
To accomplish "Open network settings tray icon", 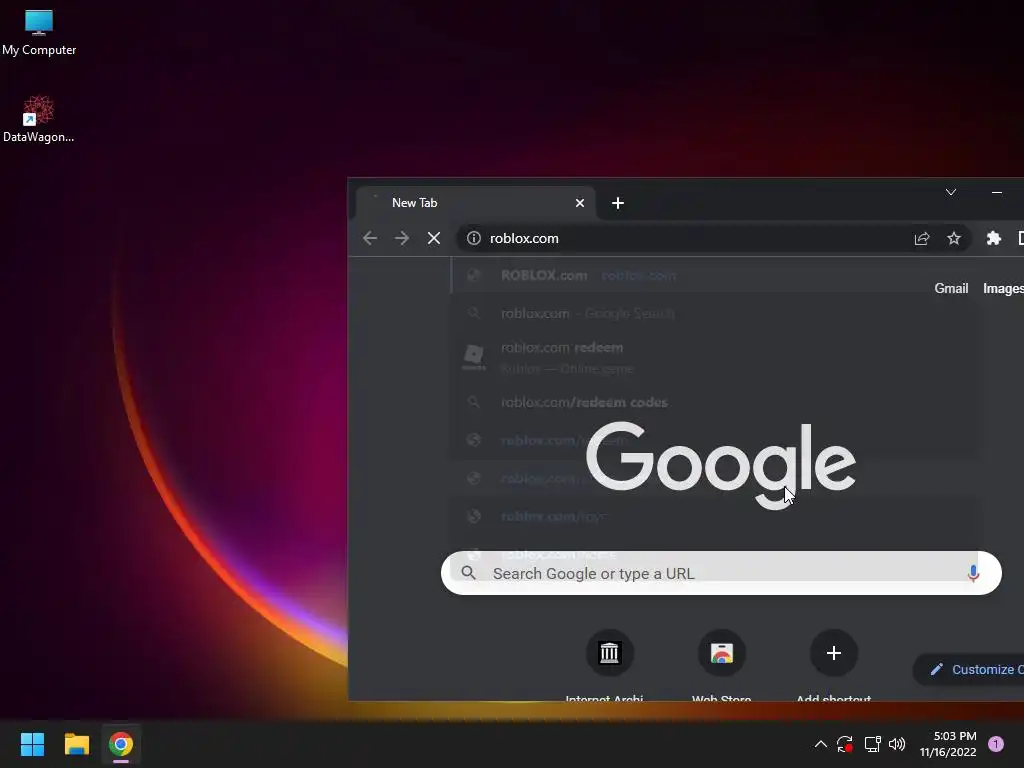I will tap(872, 744).
